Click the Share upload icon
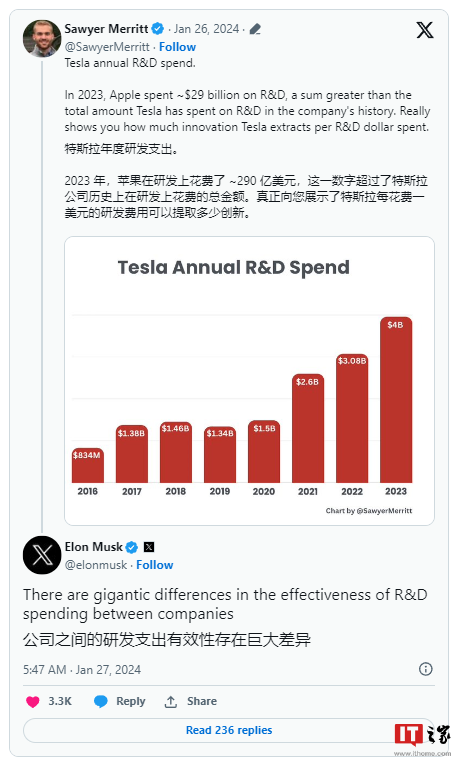Viewport: 458px width, 763px height. click(x=170, y=702)
